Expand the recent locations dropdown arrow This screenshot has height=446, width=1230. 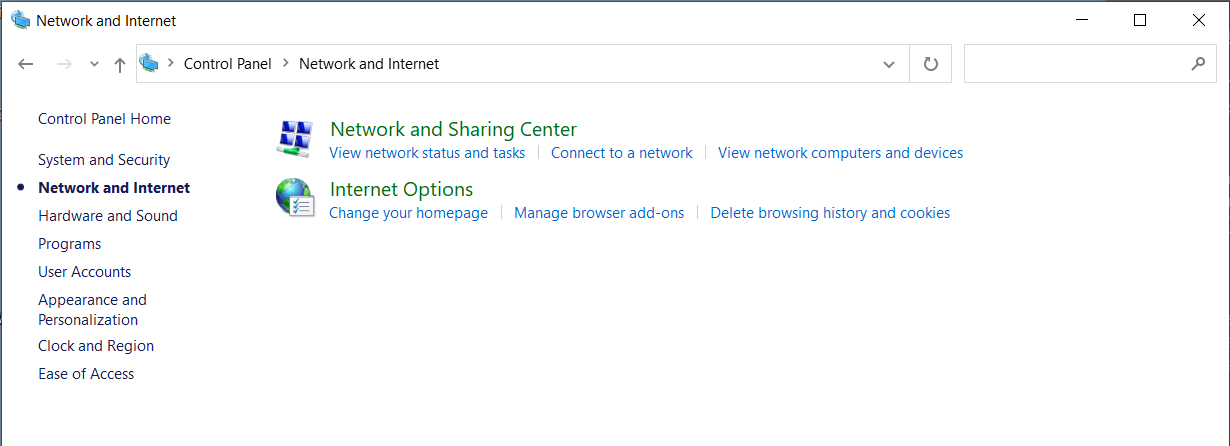click(94, 64)
